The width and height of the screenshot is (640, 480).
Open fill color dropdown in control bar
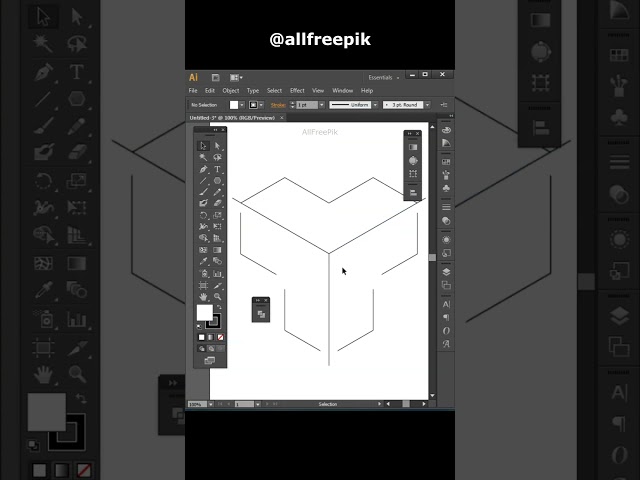tap(242, 105)
